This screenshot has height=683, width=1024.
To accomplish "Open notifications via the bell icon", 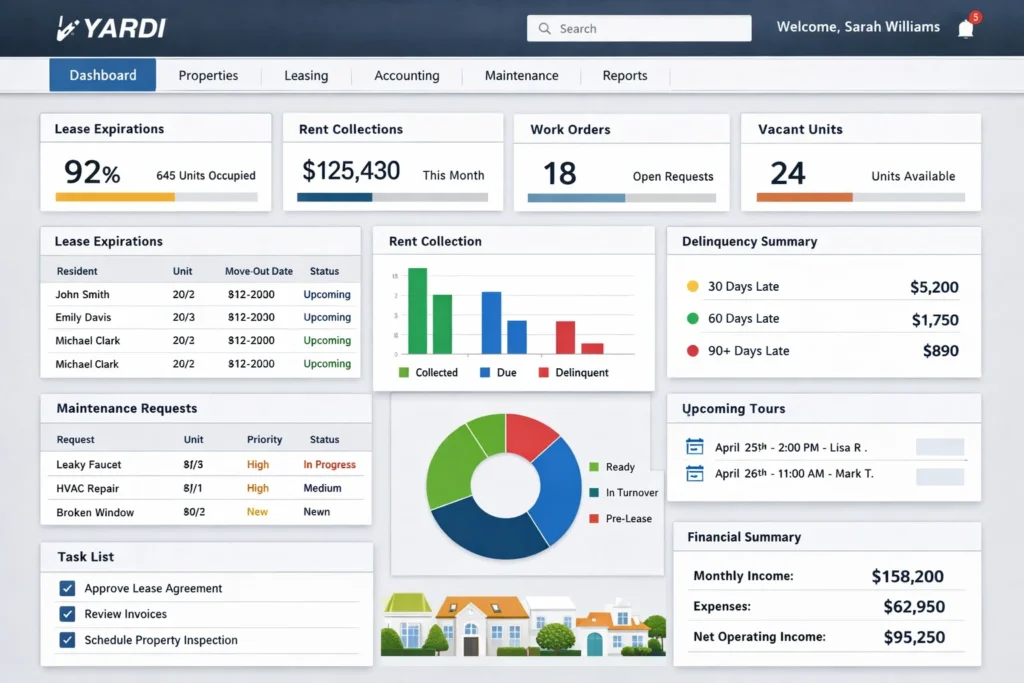I will [x=965, y=27].
